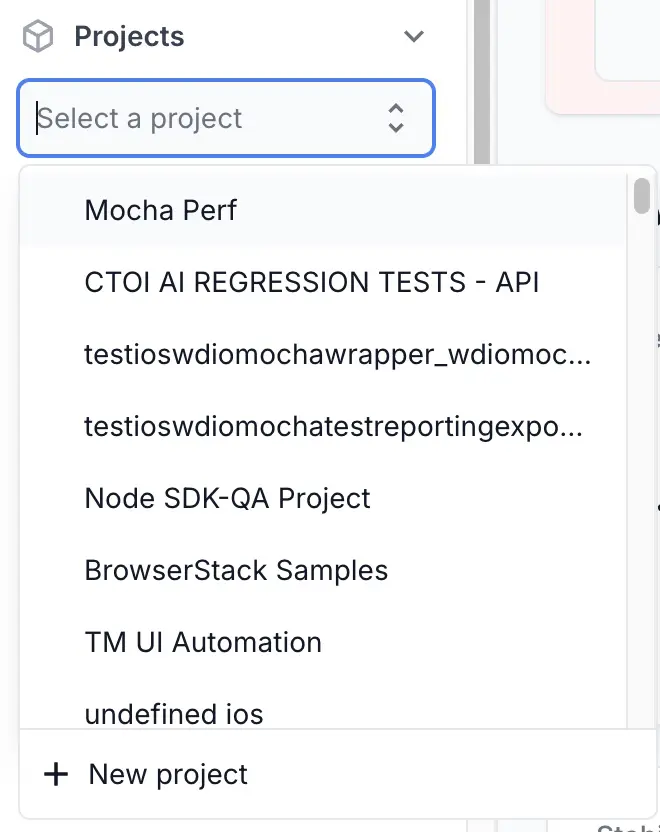Viewport: 660px width, 832px height.
Task: Click the dropdown list scrollbar thumb
Action: 641,196
